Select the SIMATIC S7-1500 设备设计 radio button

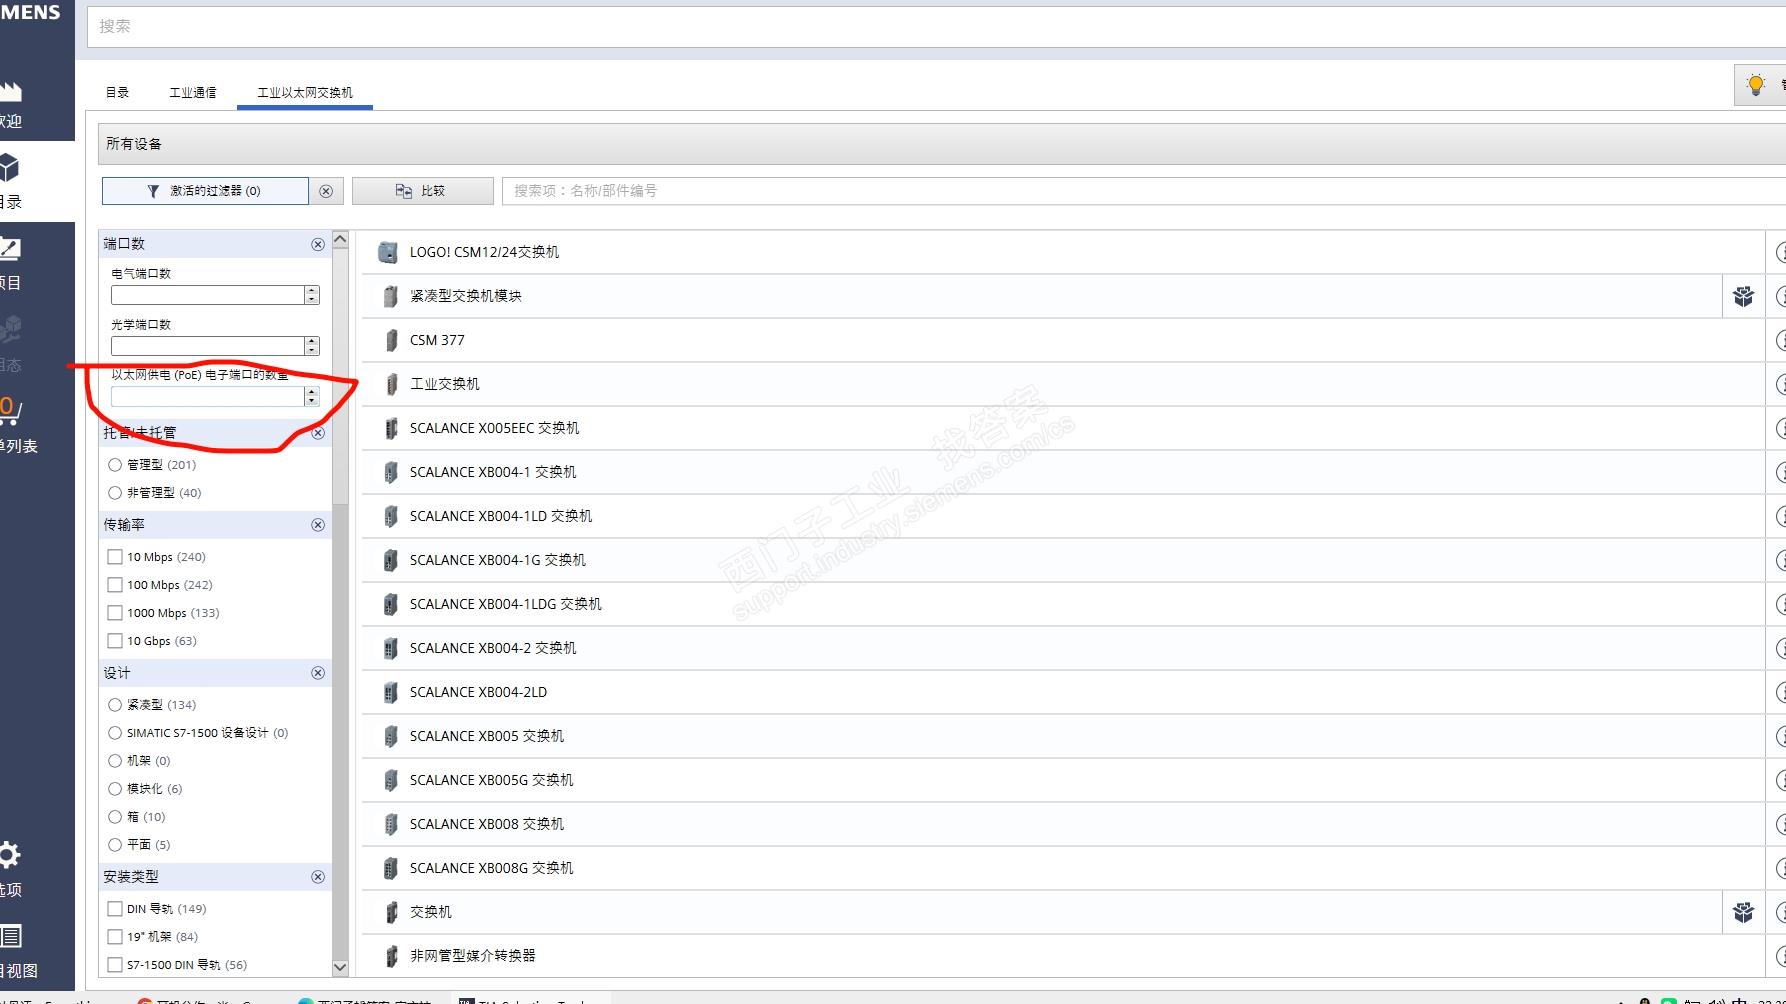coord(115,733)
